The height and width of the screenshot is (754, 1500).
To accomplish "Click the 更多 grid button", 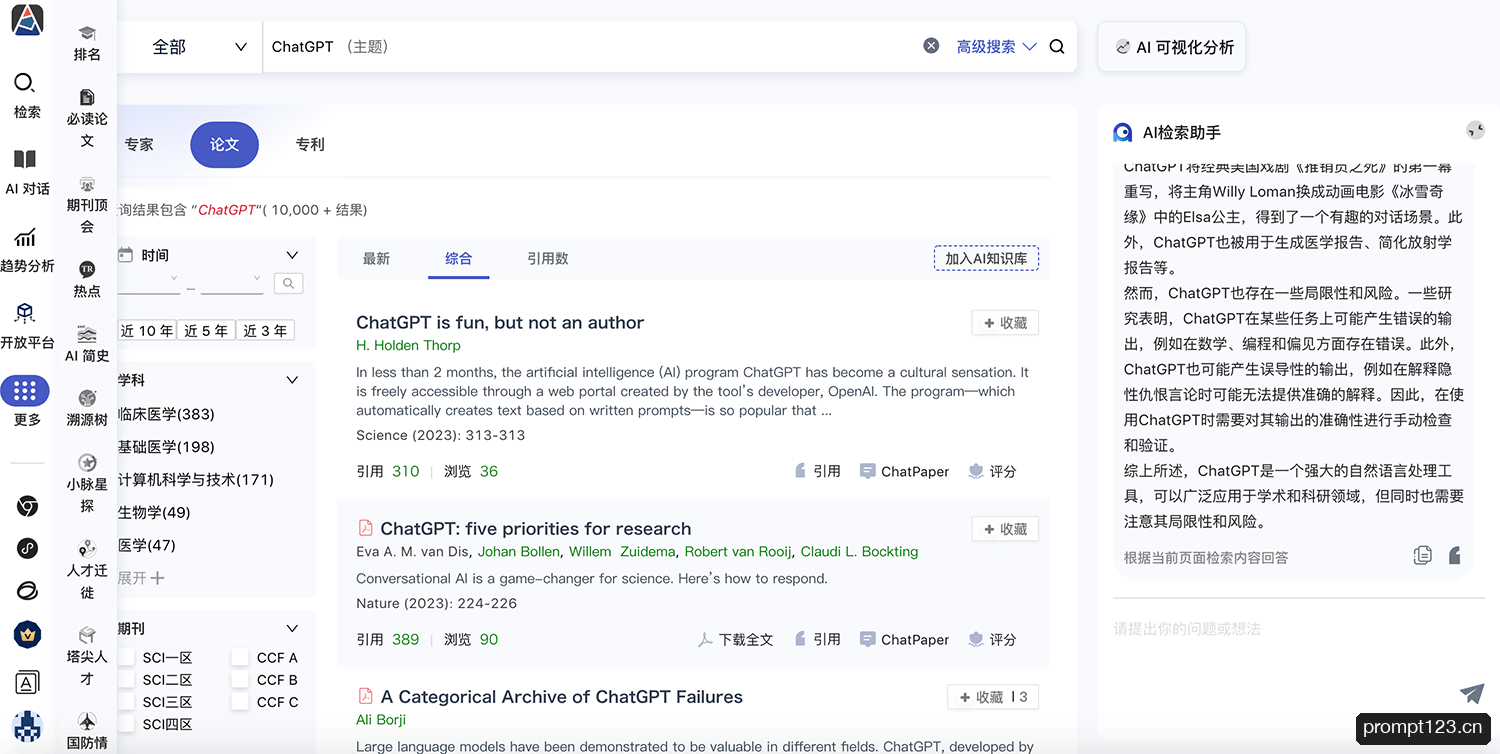I will coord(25,391).
